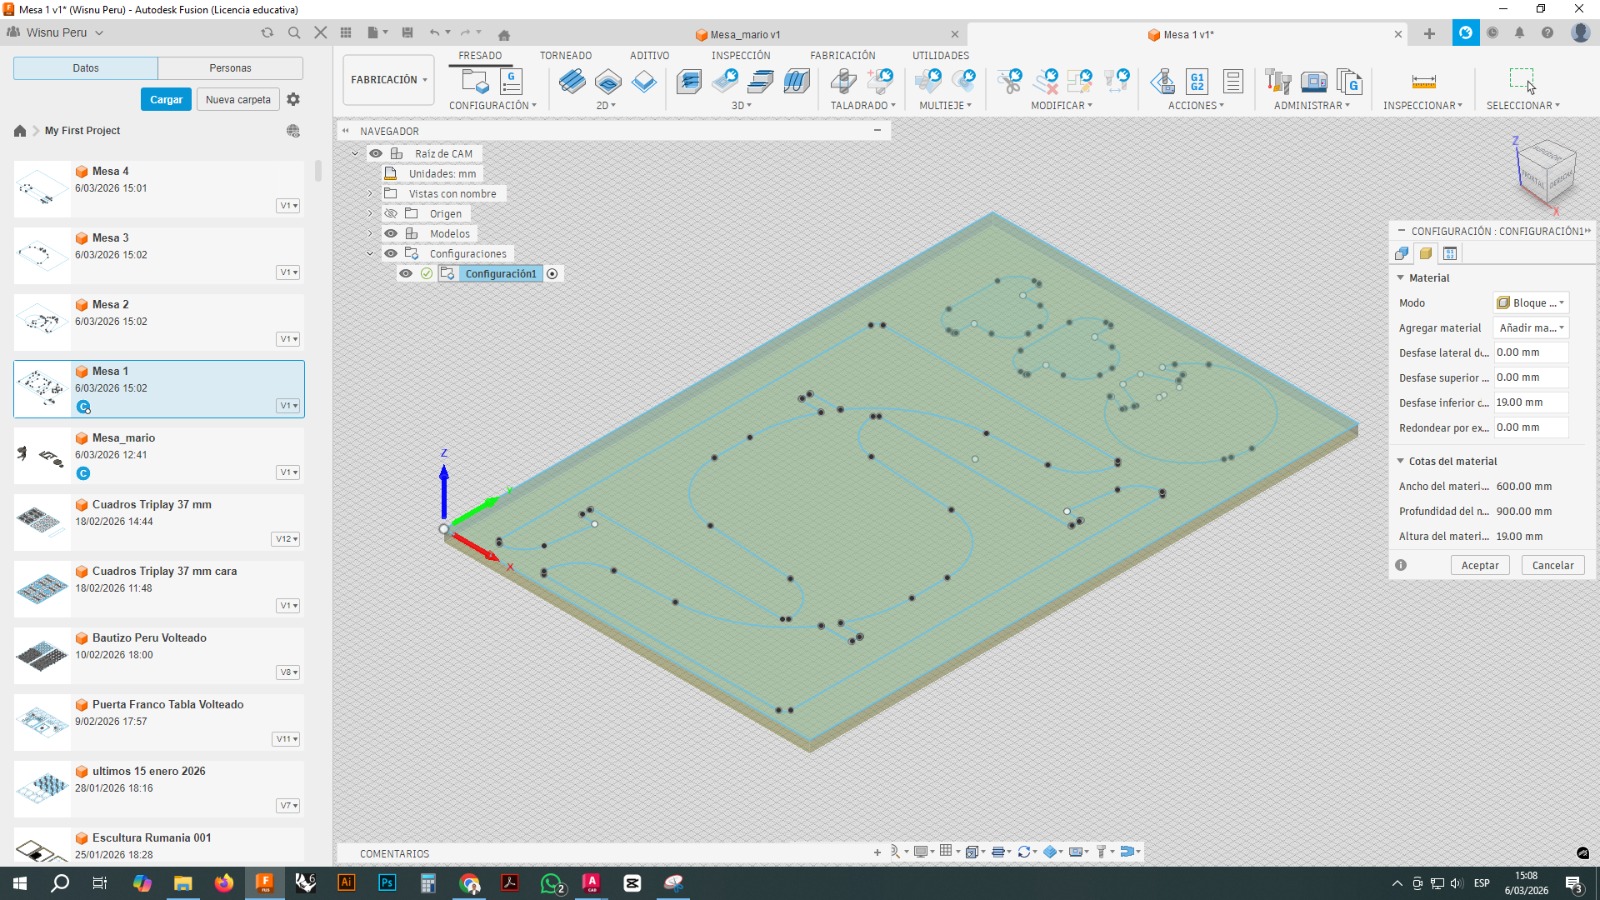
Task: Expand the Vistas con nombre tree node
Action: point(370,194)
